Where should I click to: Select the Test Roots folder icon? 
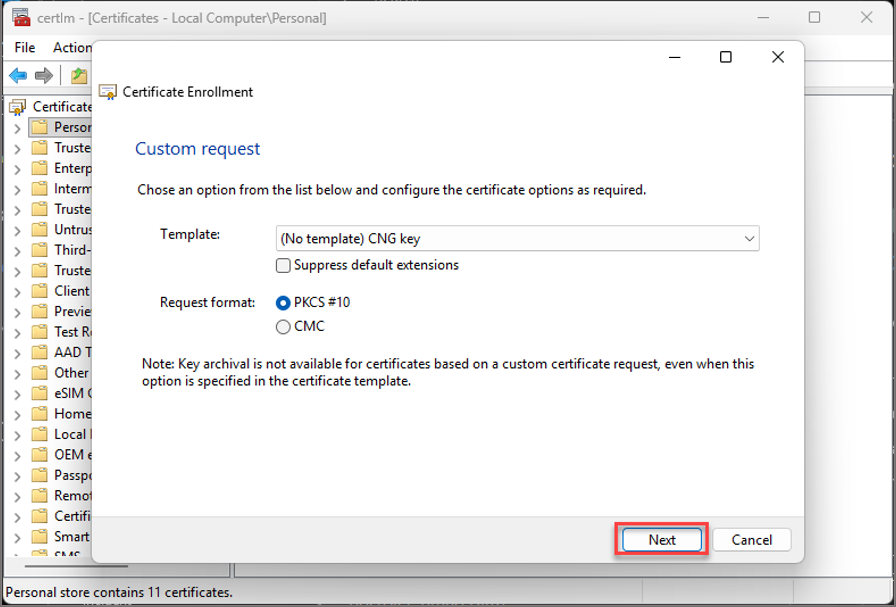39,332
